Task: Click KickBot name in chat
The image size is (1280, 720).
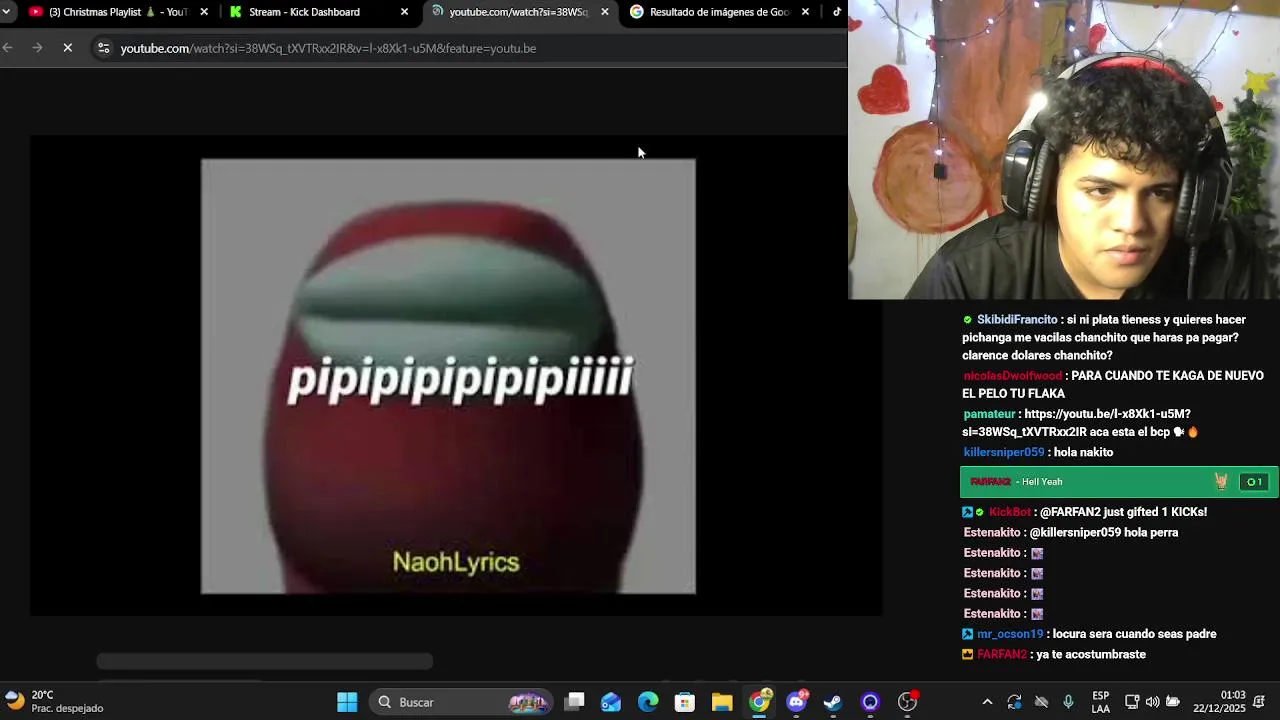Action: coord(1009,512)
